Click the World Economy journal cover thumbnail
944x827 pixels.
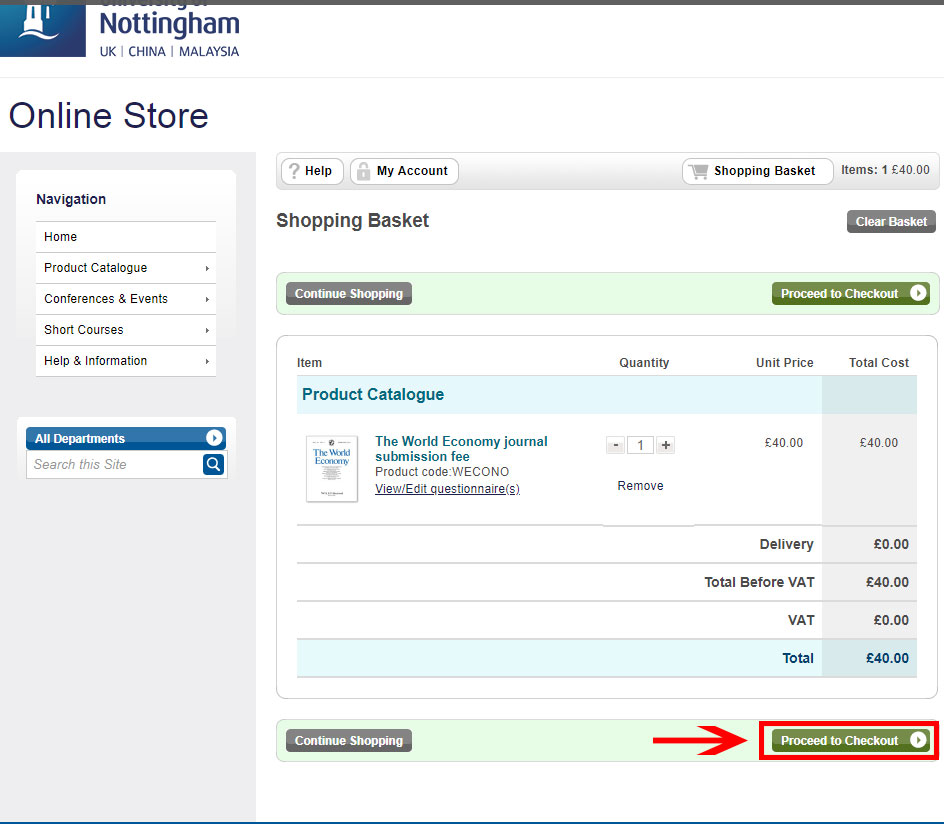click(332, 468)
